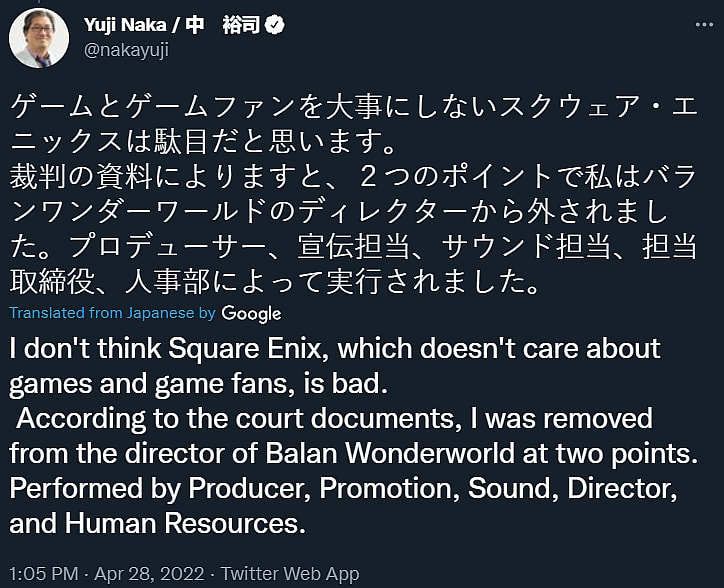The width and height of the screenshot is (724, 588).
Task: Click Yuji Naka's profile avatar photo
Action: click(39, 38)
